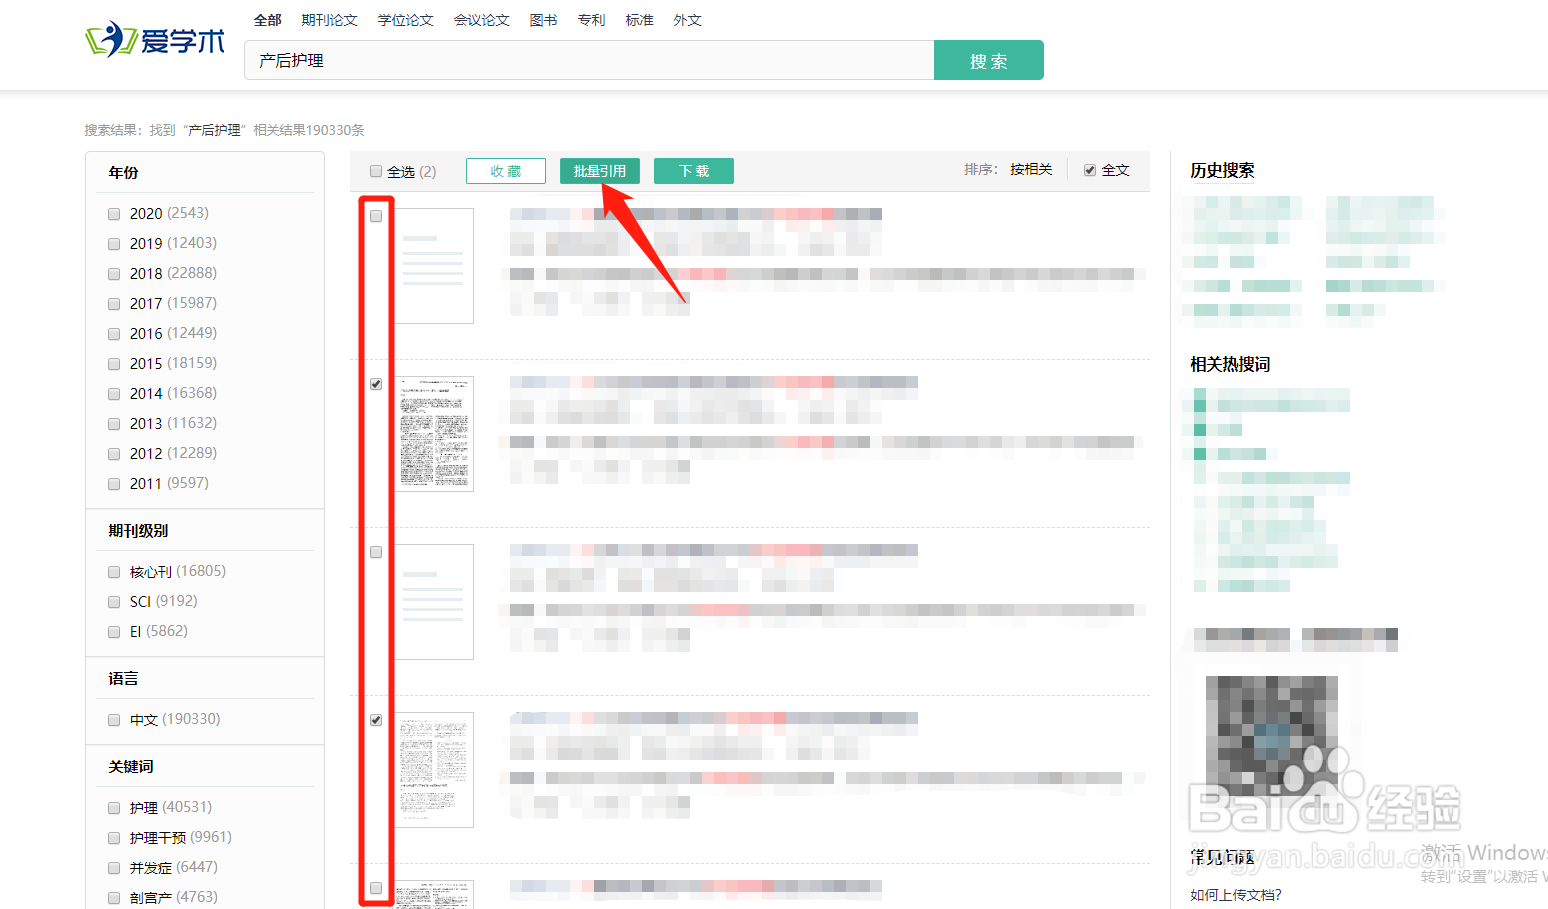Filter by year 2011 checkbox
Screen dimensions: 1548x909
point(114,484)
